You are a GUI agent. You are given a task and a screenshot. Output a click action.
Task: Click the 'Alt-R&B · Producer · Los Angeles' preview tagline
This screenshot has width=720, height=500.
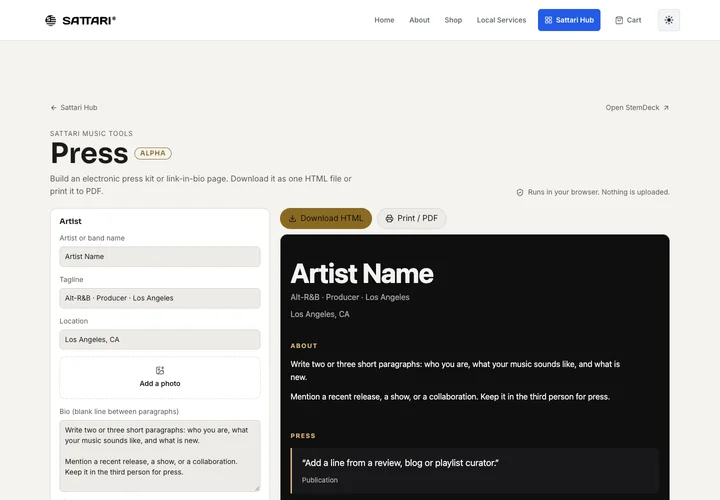pyautogui.click(x=350, y=297)
